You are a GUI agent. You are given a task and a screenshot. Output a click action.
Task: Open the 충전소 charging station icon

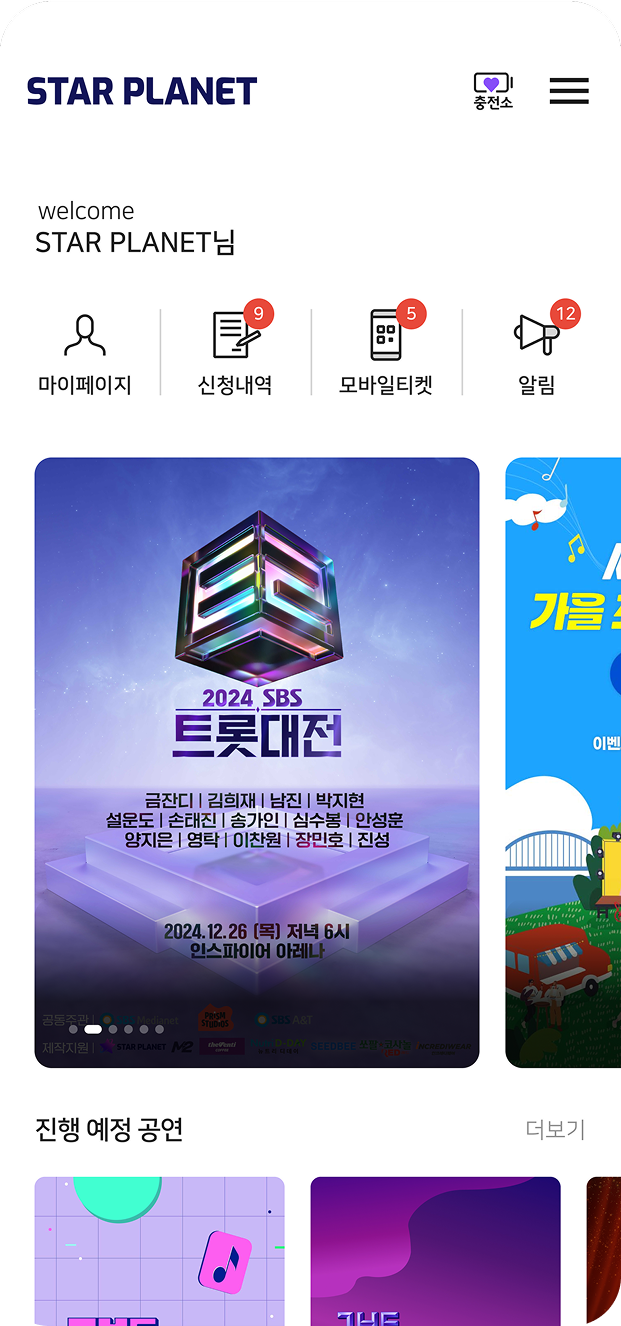click(493, 91)
